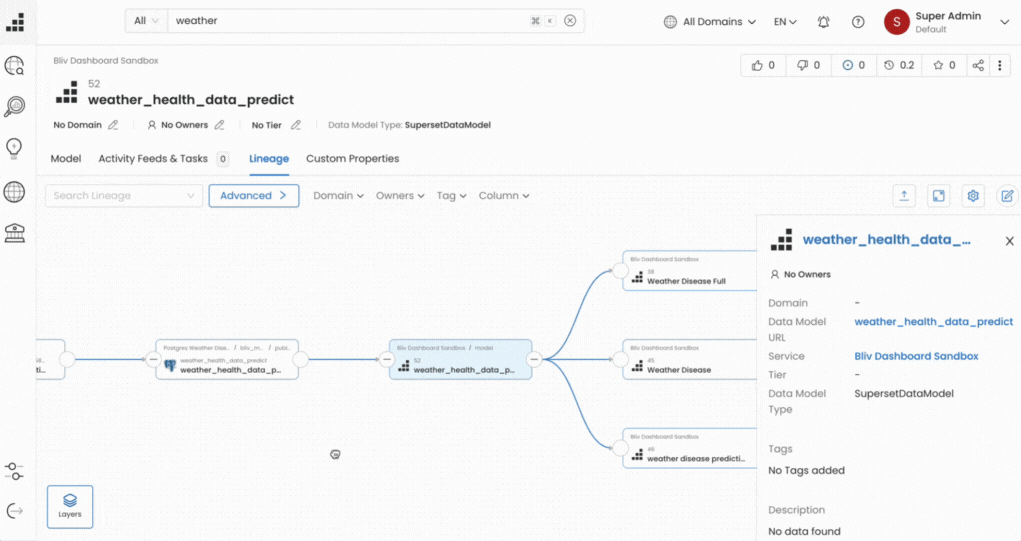The height and width of the screenshot is (541, 1021).
Task: Open the lineage settings gear icon
Action: pos(973,196)
